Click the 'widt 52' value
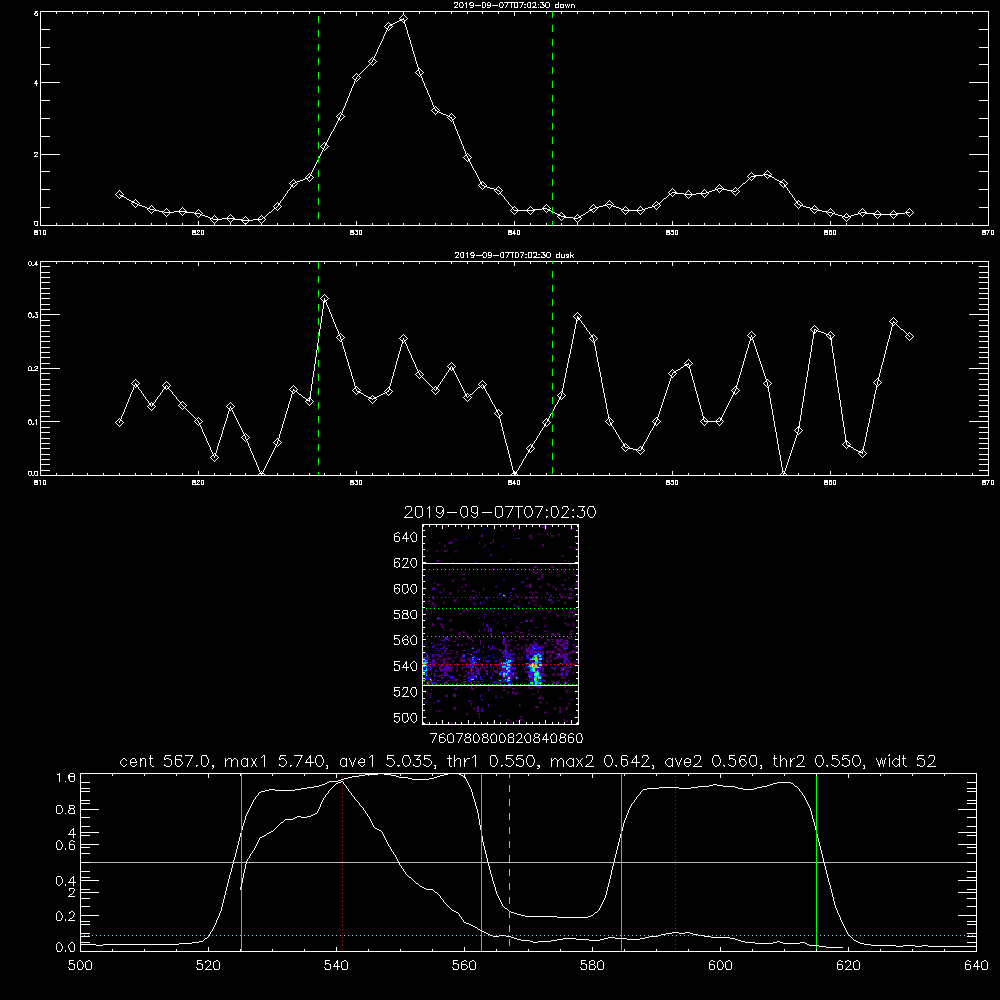The height and width of the screenshot is (1000, 1000). [x=906, y=761]
